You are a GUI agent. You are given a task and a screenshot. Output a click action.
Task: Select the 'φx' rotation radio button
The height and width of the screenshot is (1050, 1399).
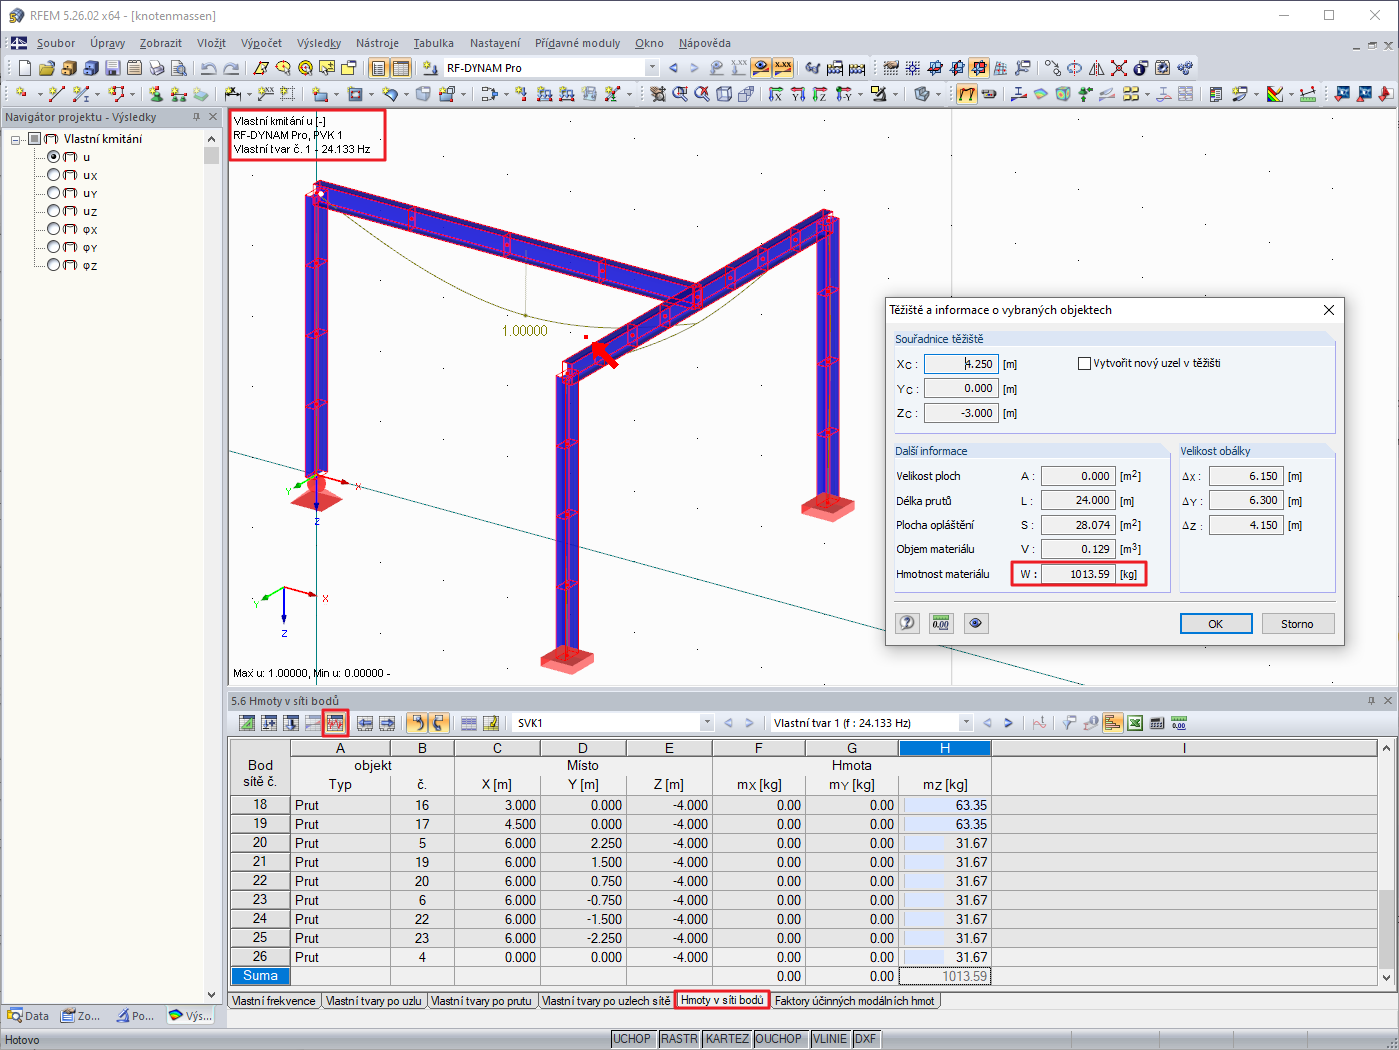coord(54,229)
